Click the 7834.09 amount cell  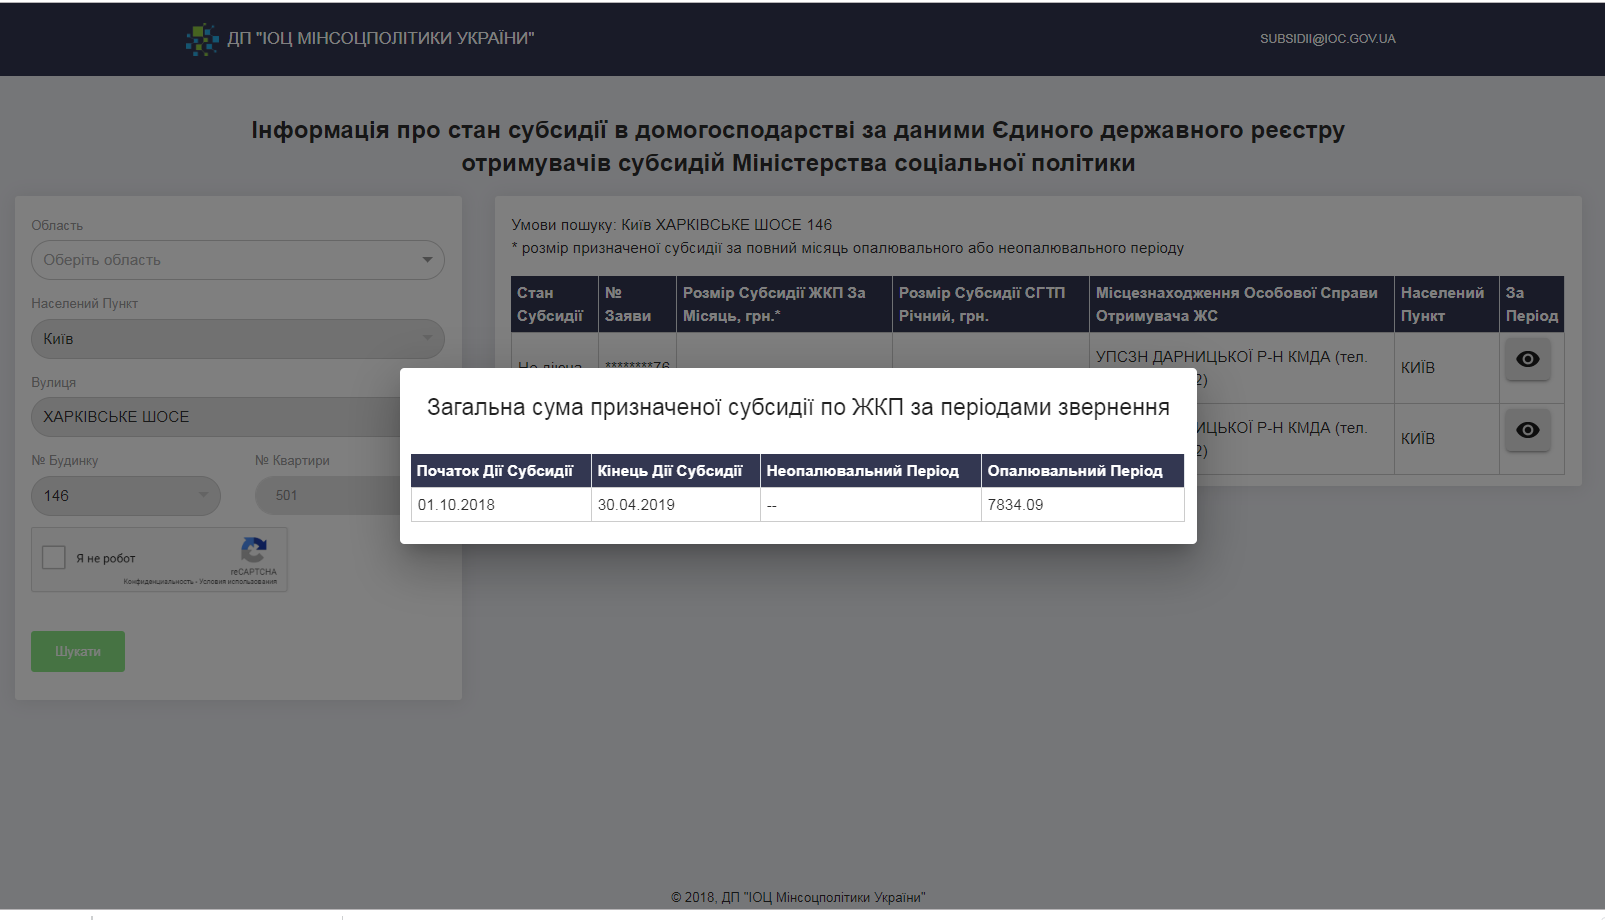coord(1015,505)
